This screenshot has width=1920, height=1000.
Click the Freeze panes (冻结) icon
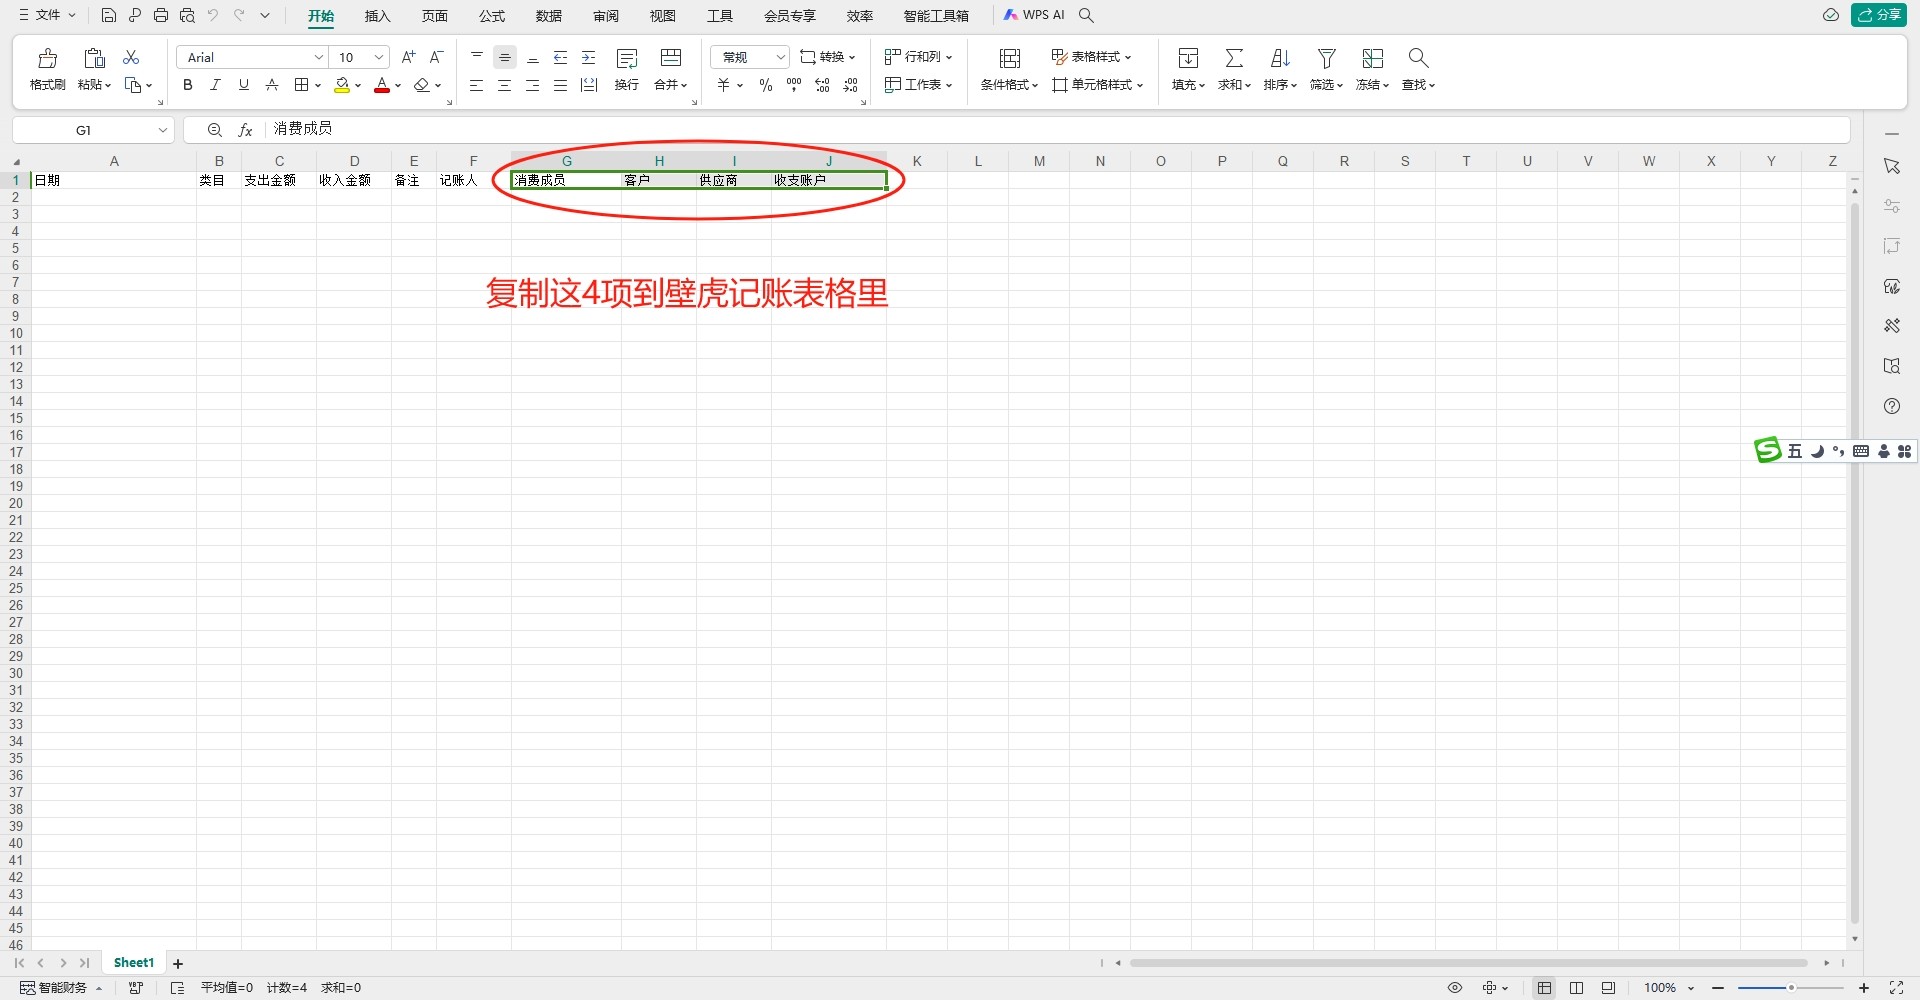click(1372, 58)
